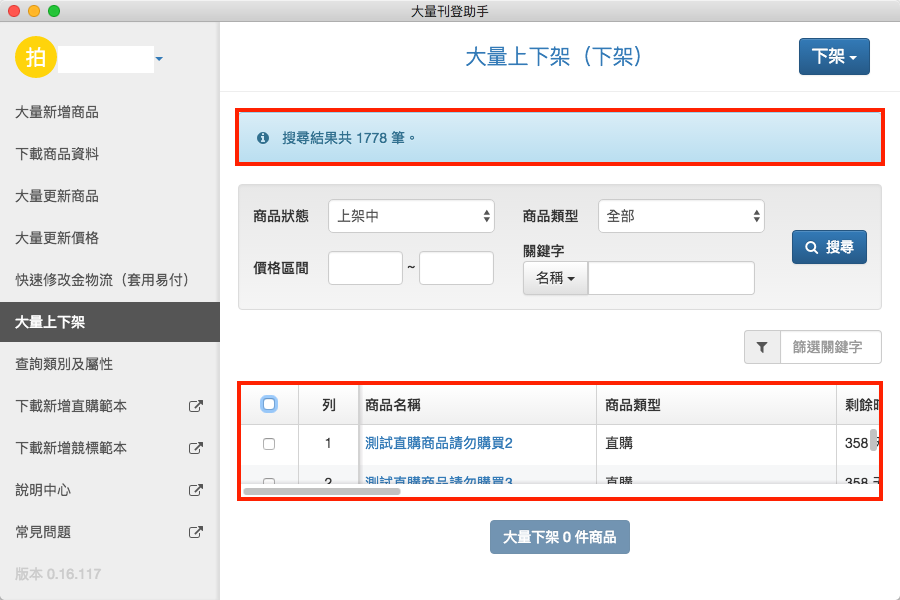Toggle the select-all checkbox in table header

[268, 404]
